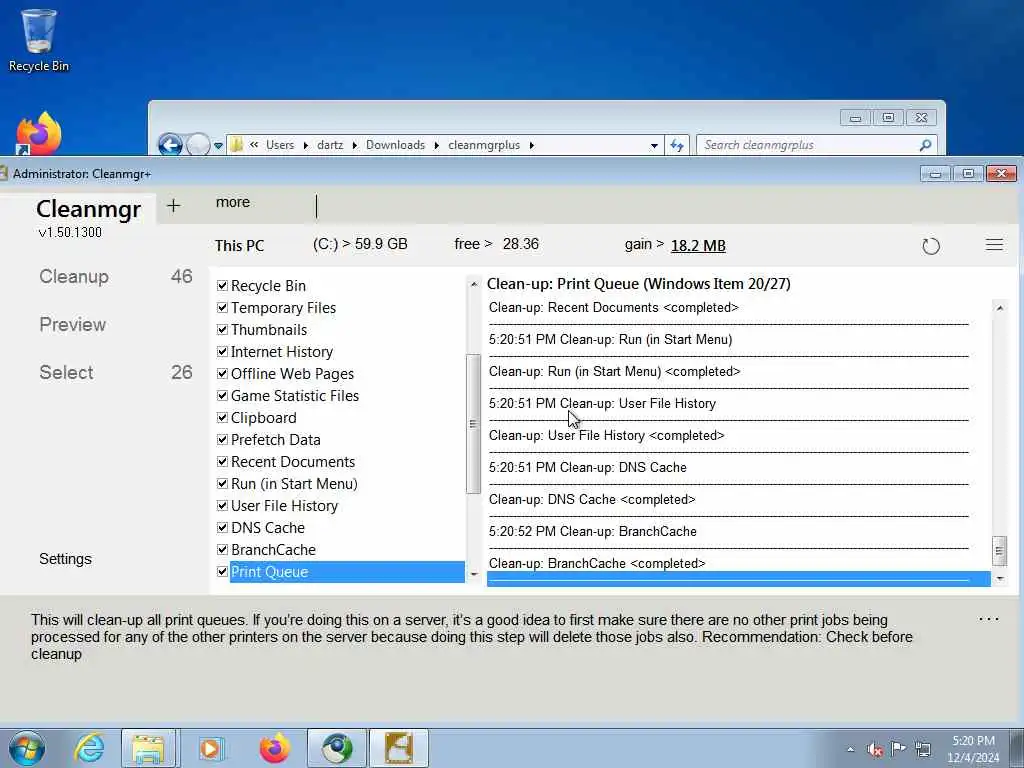1024x768 pixels.
Task: Uncheck the Recycle Bin checkbox
Action: (x=222, y=285)
